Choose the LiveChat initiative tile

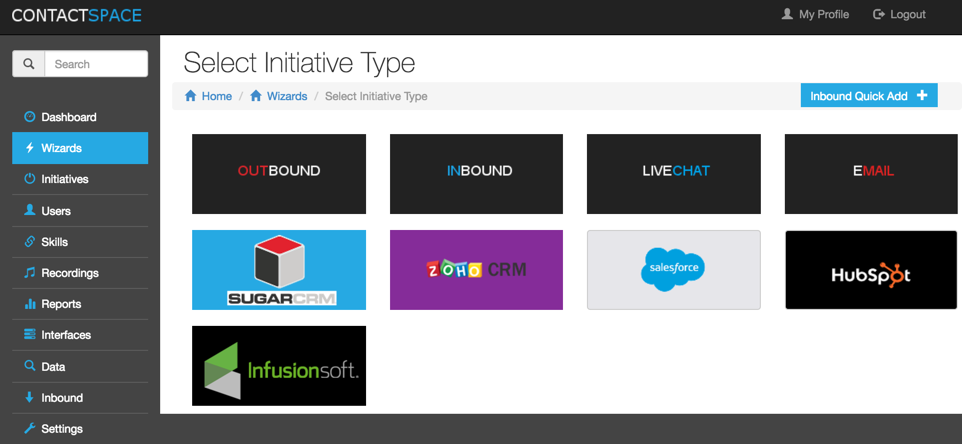(674, 174)
